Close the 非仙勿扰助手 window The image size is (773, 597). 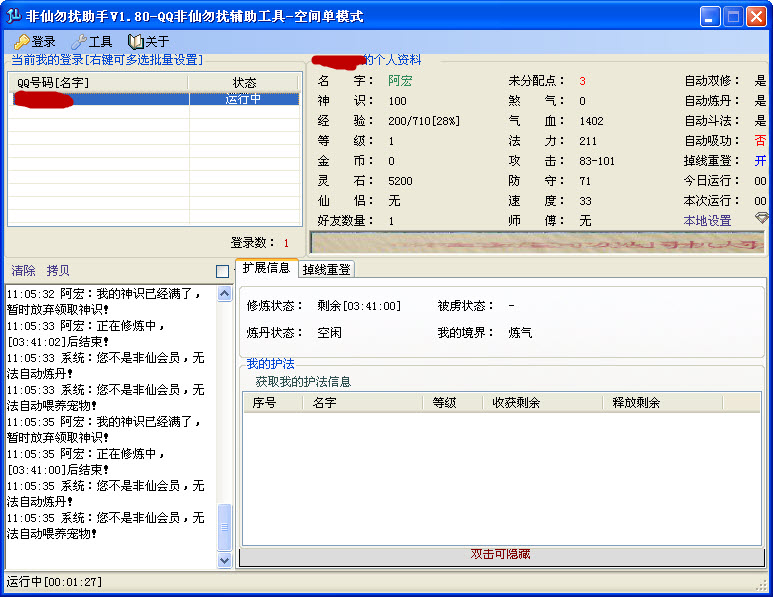tap(756, 16)
